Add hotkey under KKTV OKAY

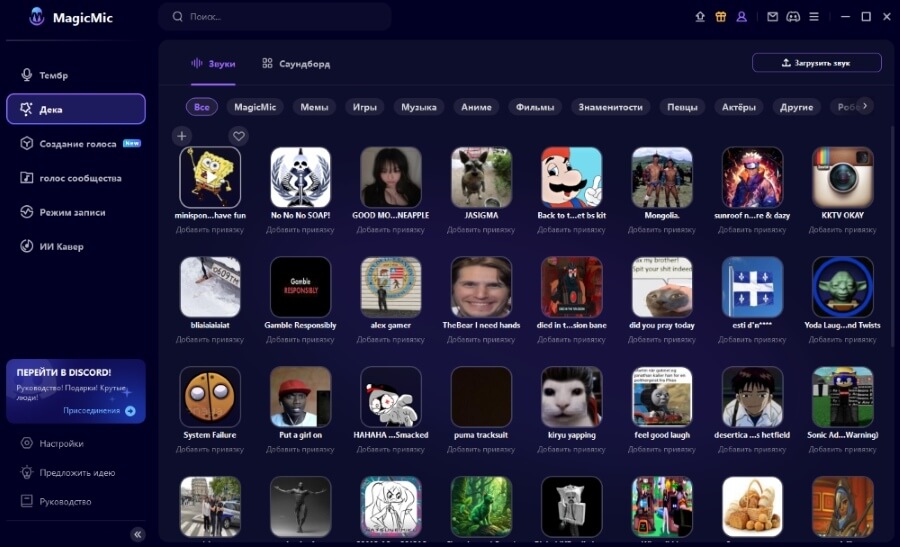(x=843, y=230)
